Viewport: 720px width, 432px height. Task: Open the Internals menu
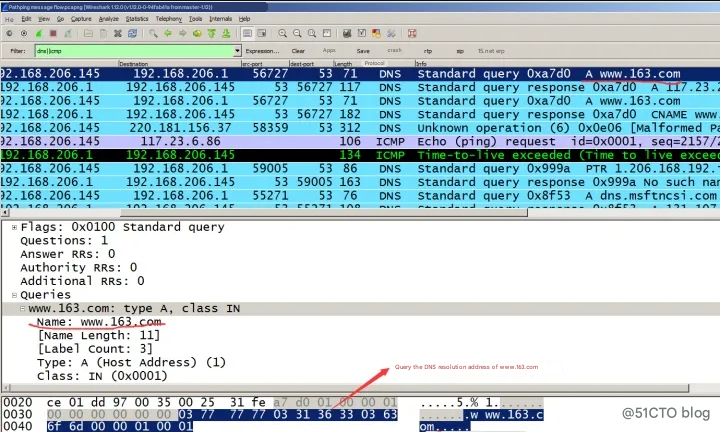coord(220,19)
